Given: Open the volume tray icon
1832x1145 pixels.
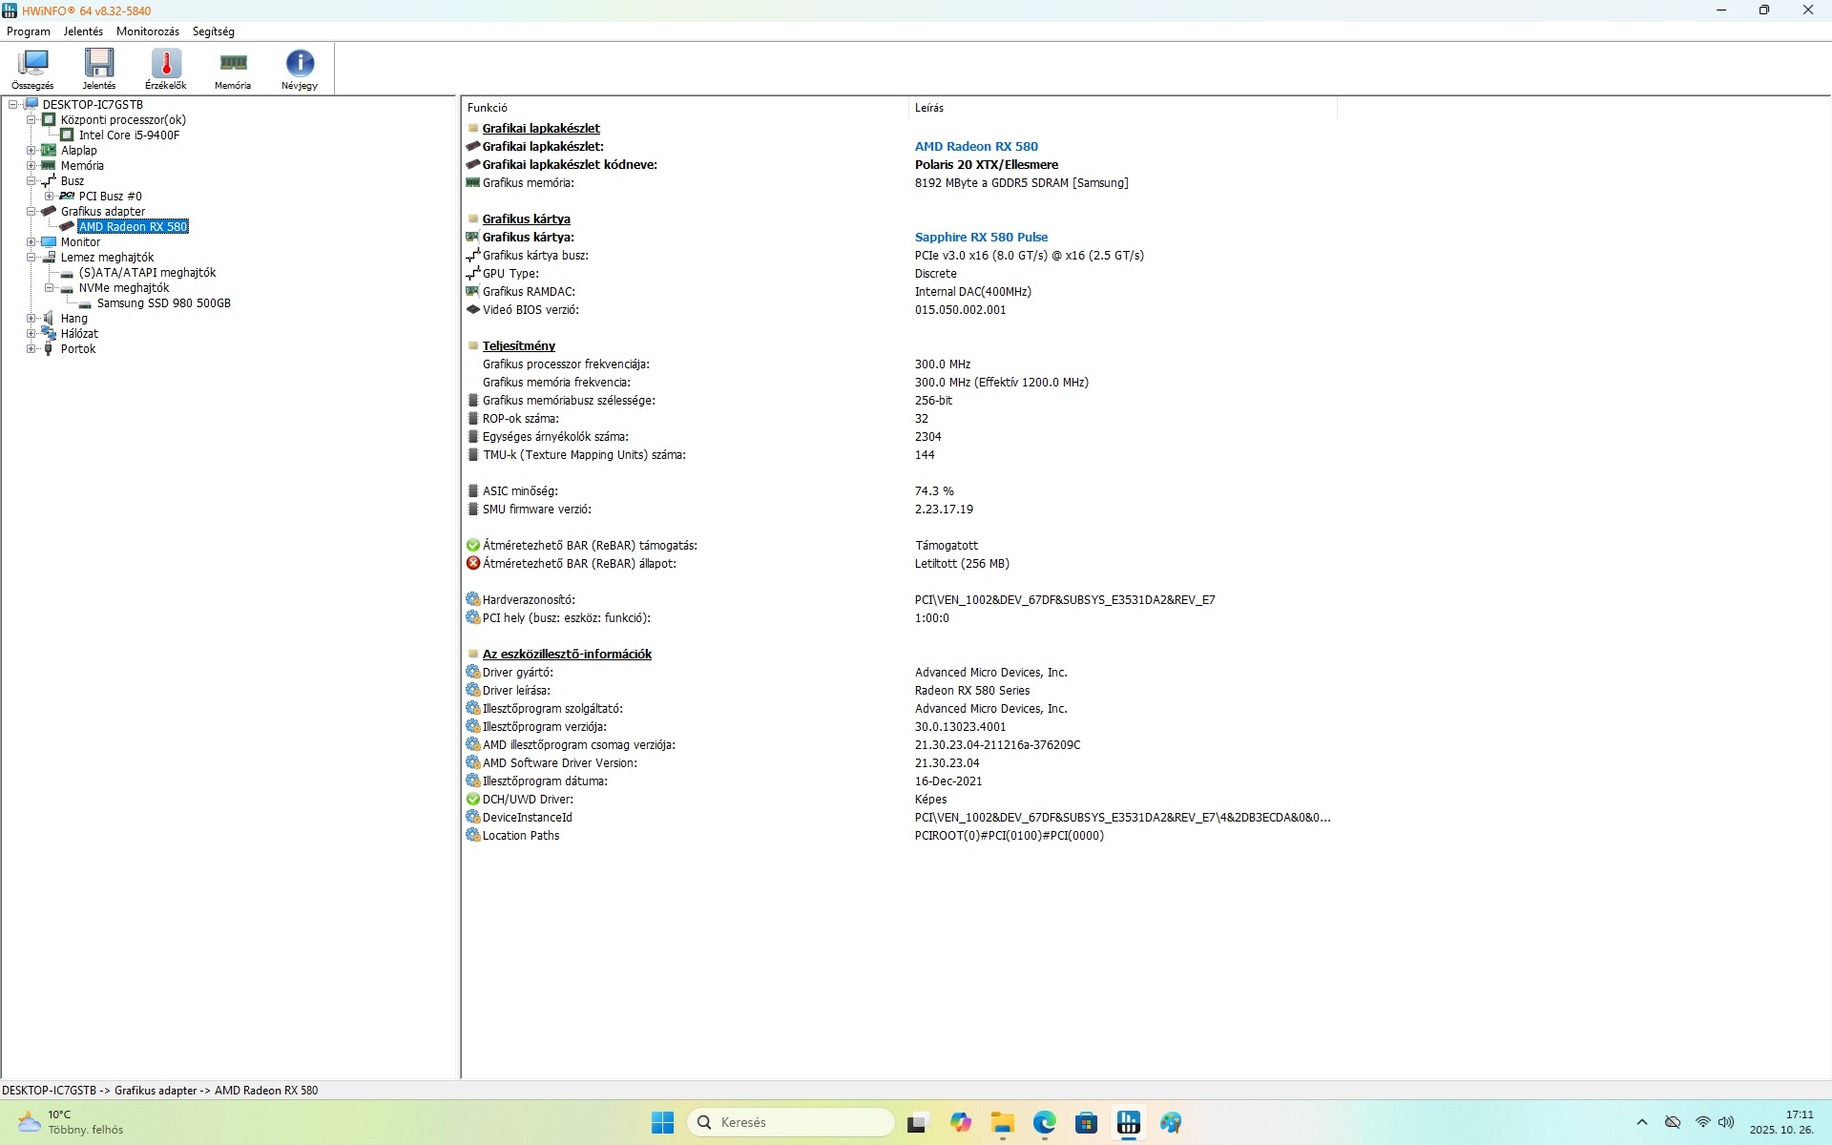Looking at the screenshot, I should 1726,1123.
